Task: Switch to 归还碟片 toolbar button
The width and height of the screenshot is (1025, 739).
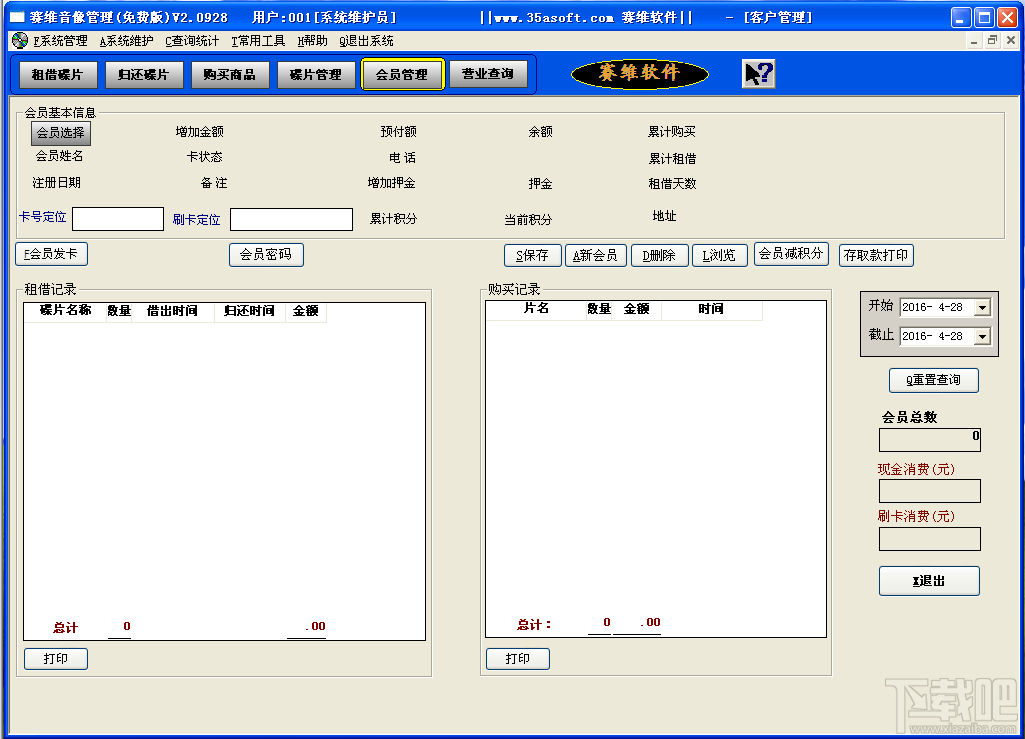Action: tap(143, 75)
